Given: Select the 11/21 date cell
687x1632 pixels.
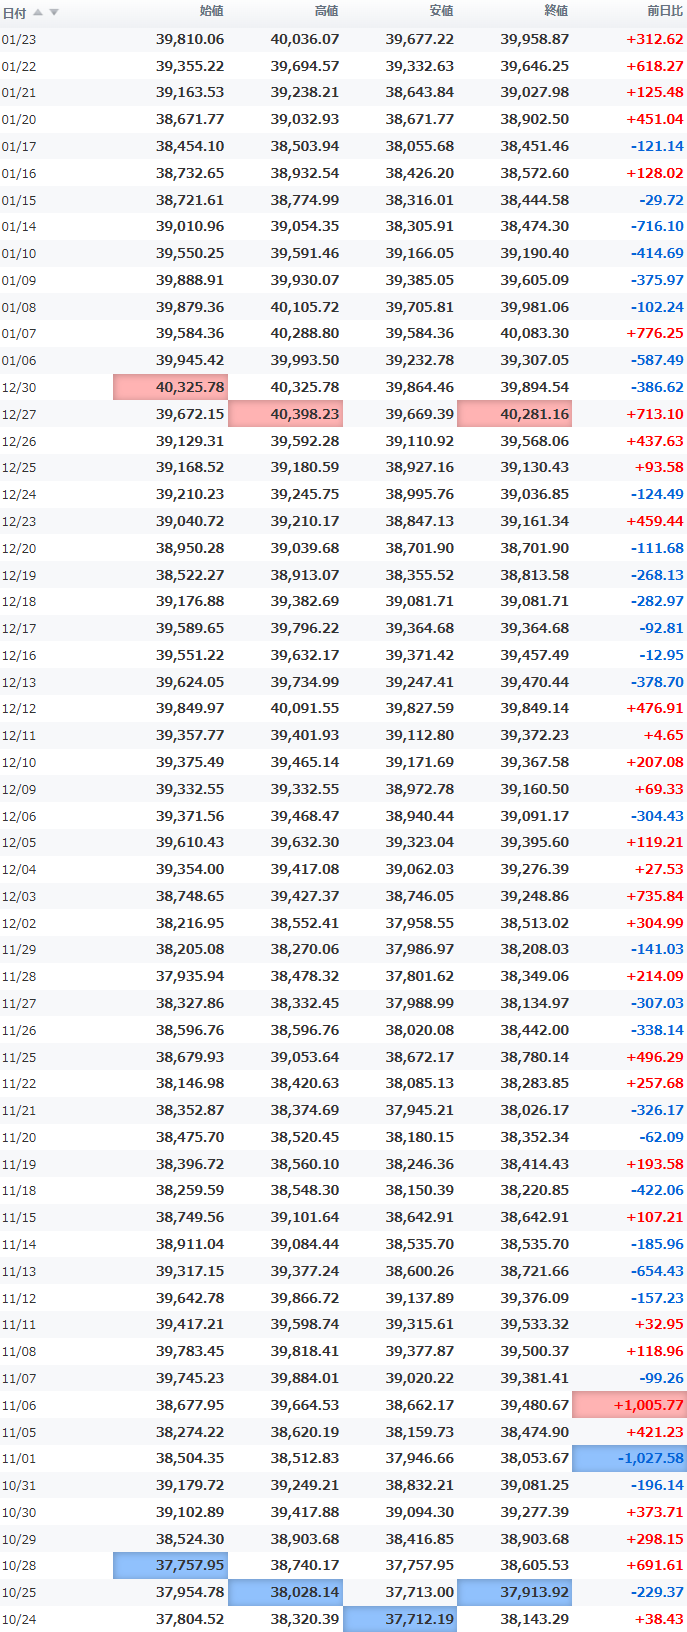Looking at the screenshot, I should (x=19, y=1111).
